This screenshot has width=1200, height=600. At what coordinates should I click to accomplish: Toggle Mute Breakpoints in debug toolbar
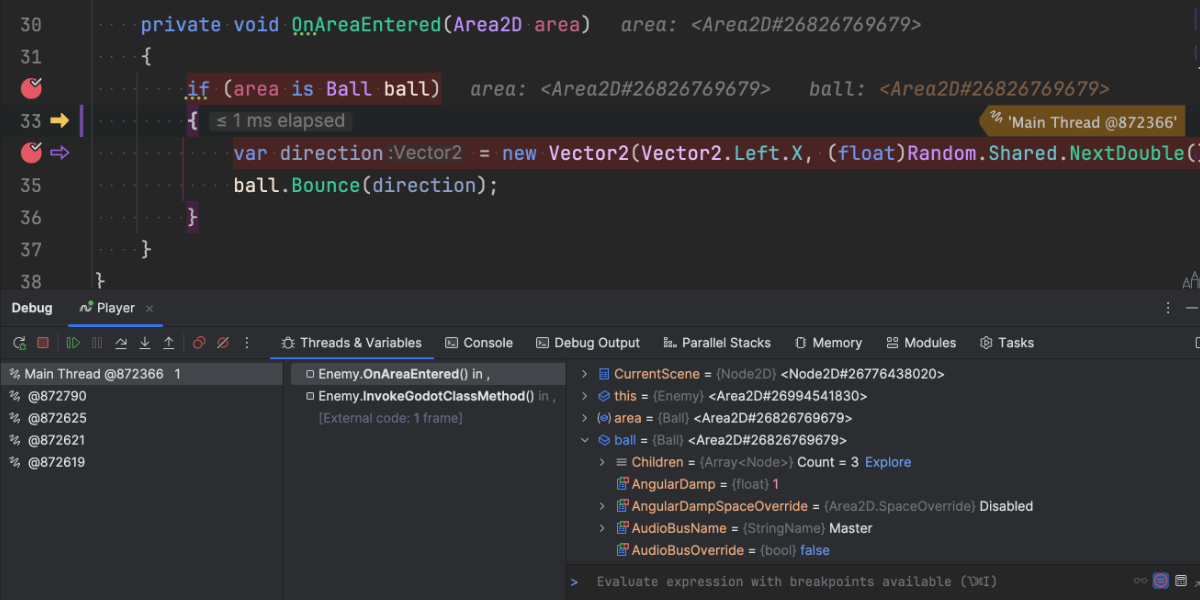tap(223, 343)
